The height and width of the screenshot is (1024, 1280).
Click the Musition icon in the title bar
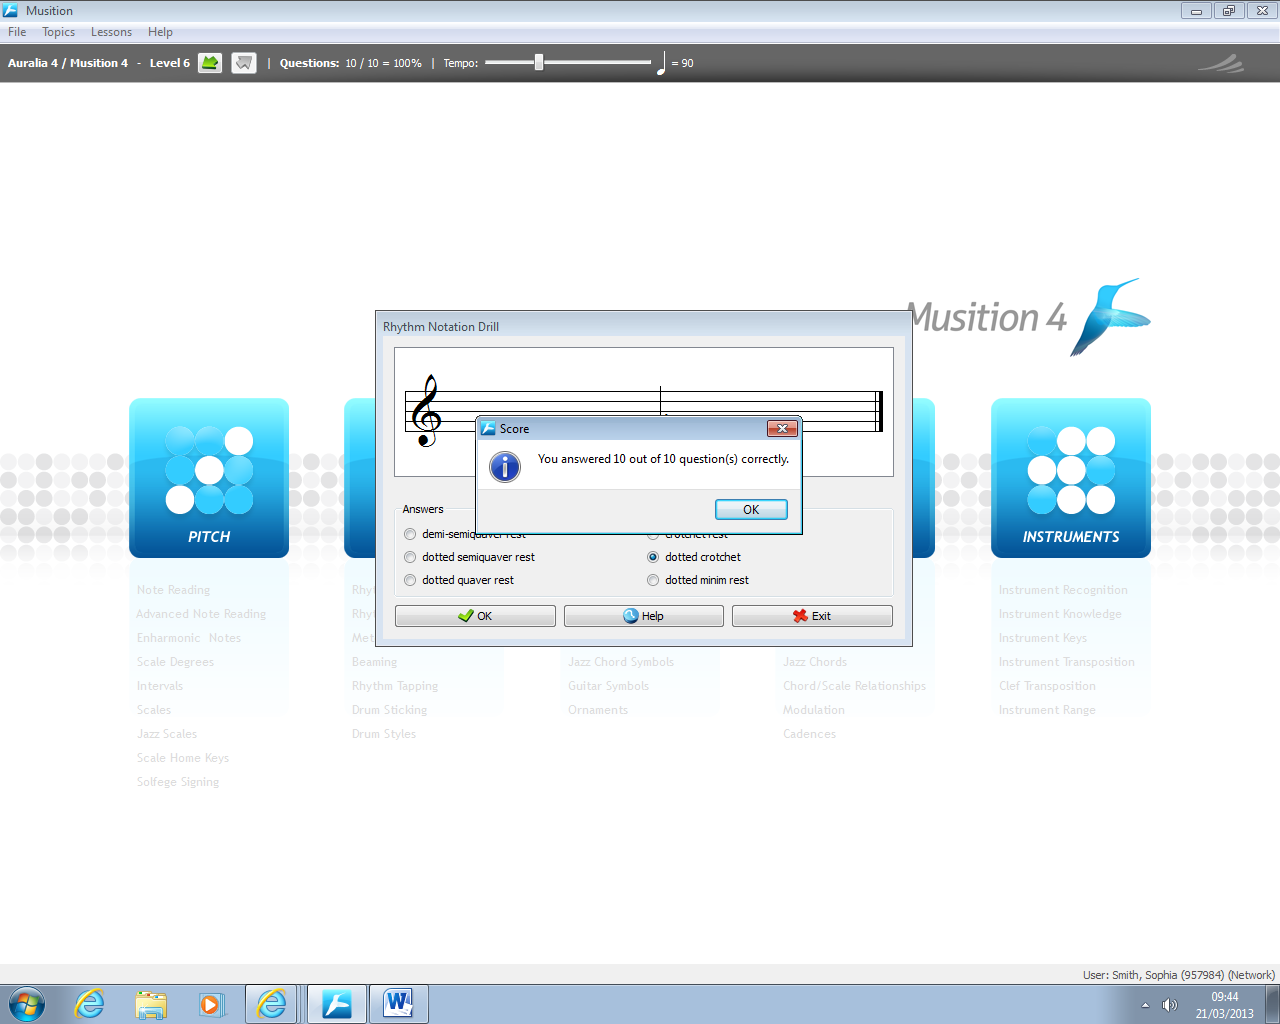click(x=11, y=11)
